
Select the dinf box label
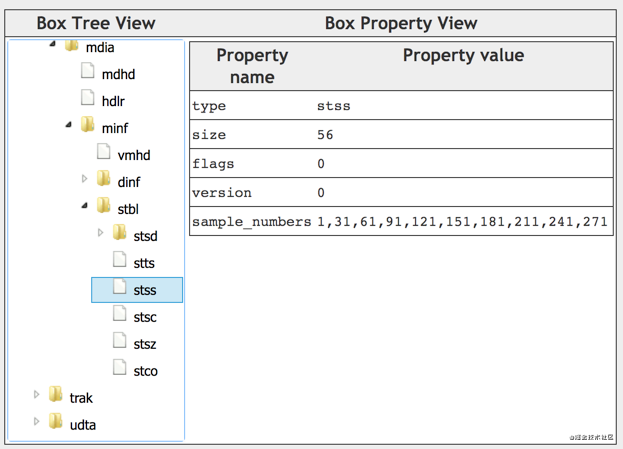click(x=129, y=182)
